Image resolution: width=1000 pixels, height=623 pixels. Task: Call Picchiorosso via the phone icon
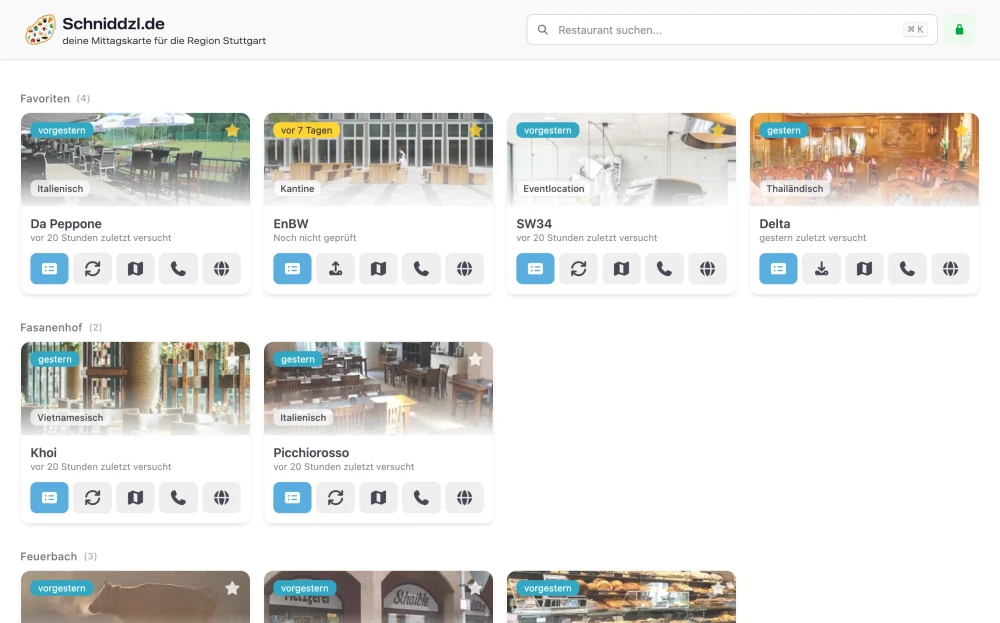tap(421, 497)
